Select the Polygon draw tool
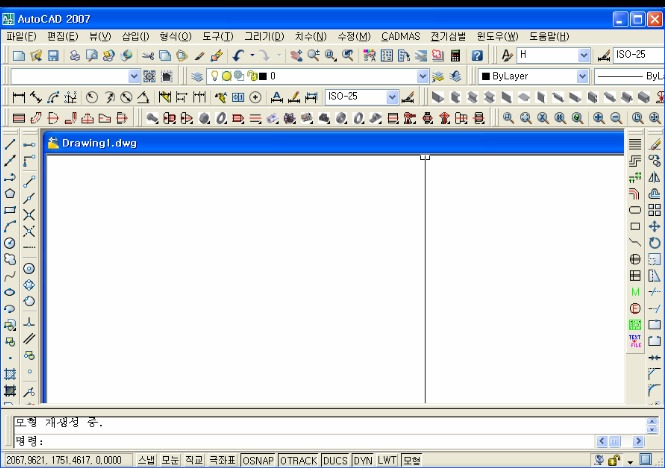Screen dimensions: 665x468 coord(10,194)
